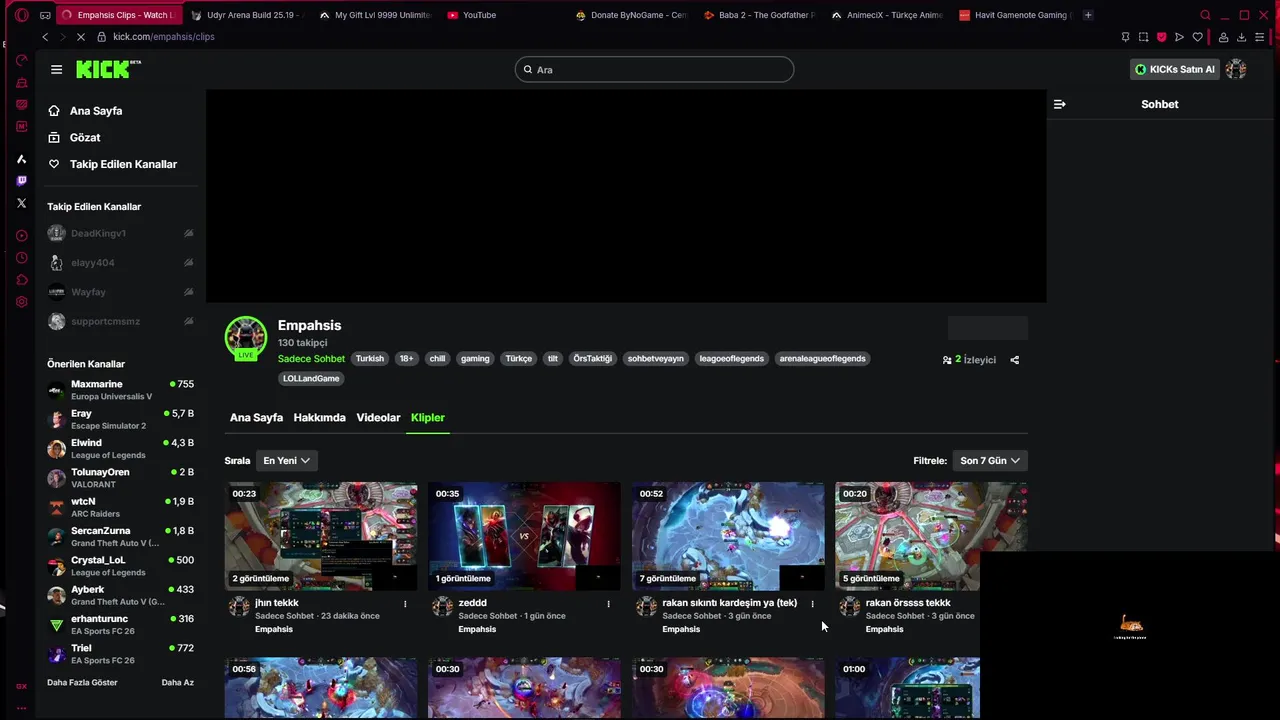
Task: Switch to Videolar tab
Action: [378, 418]
